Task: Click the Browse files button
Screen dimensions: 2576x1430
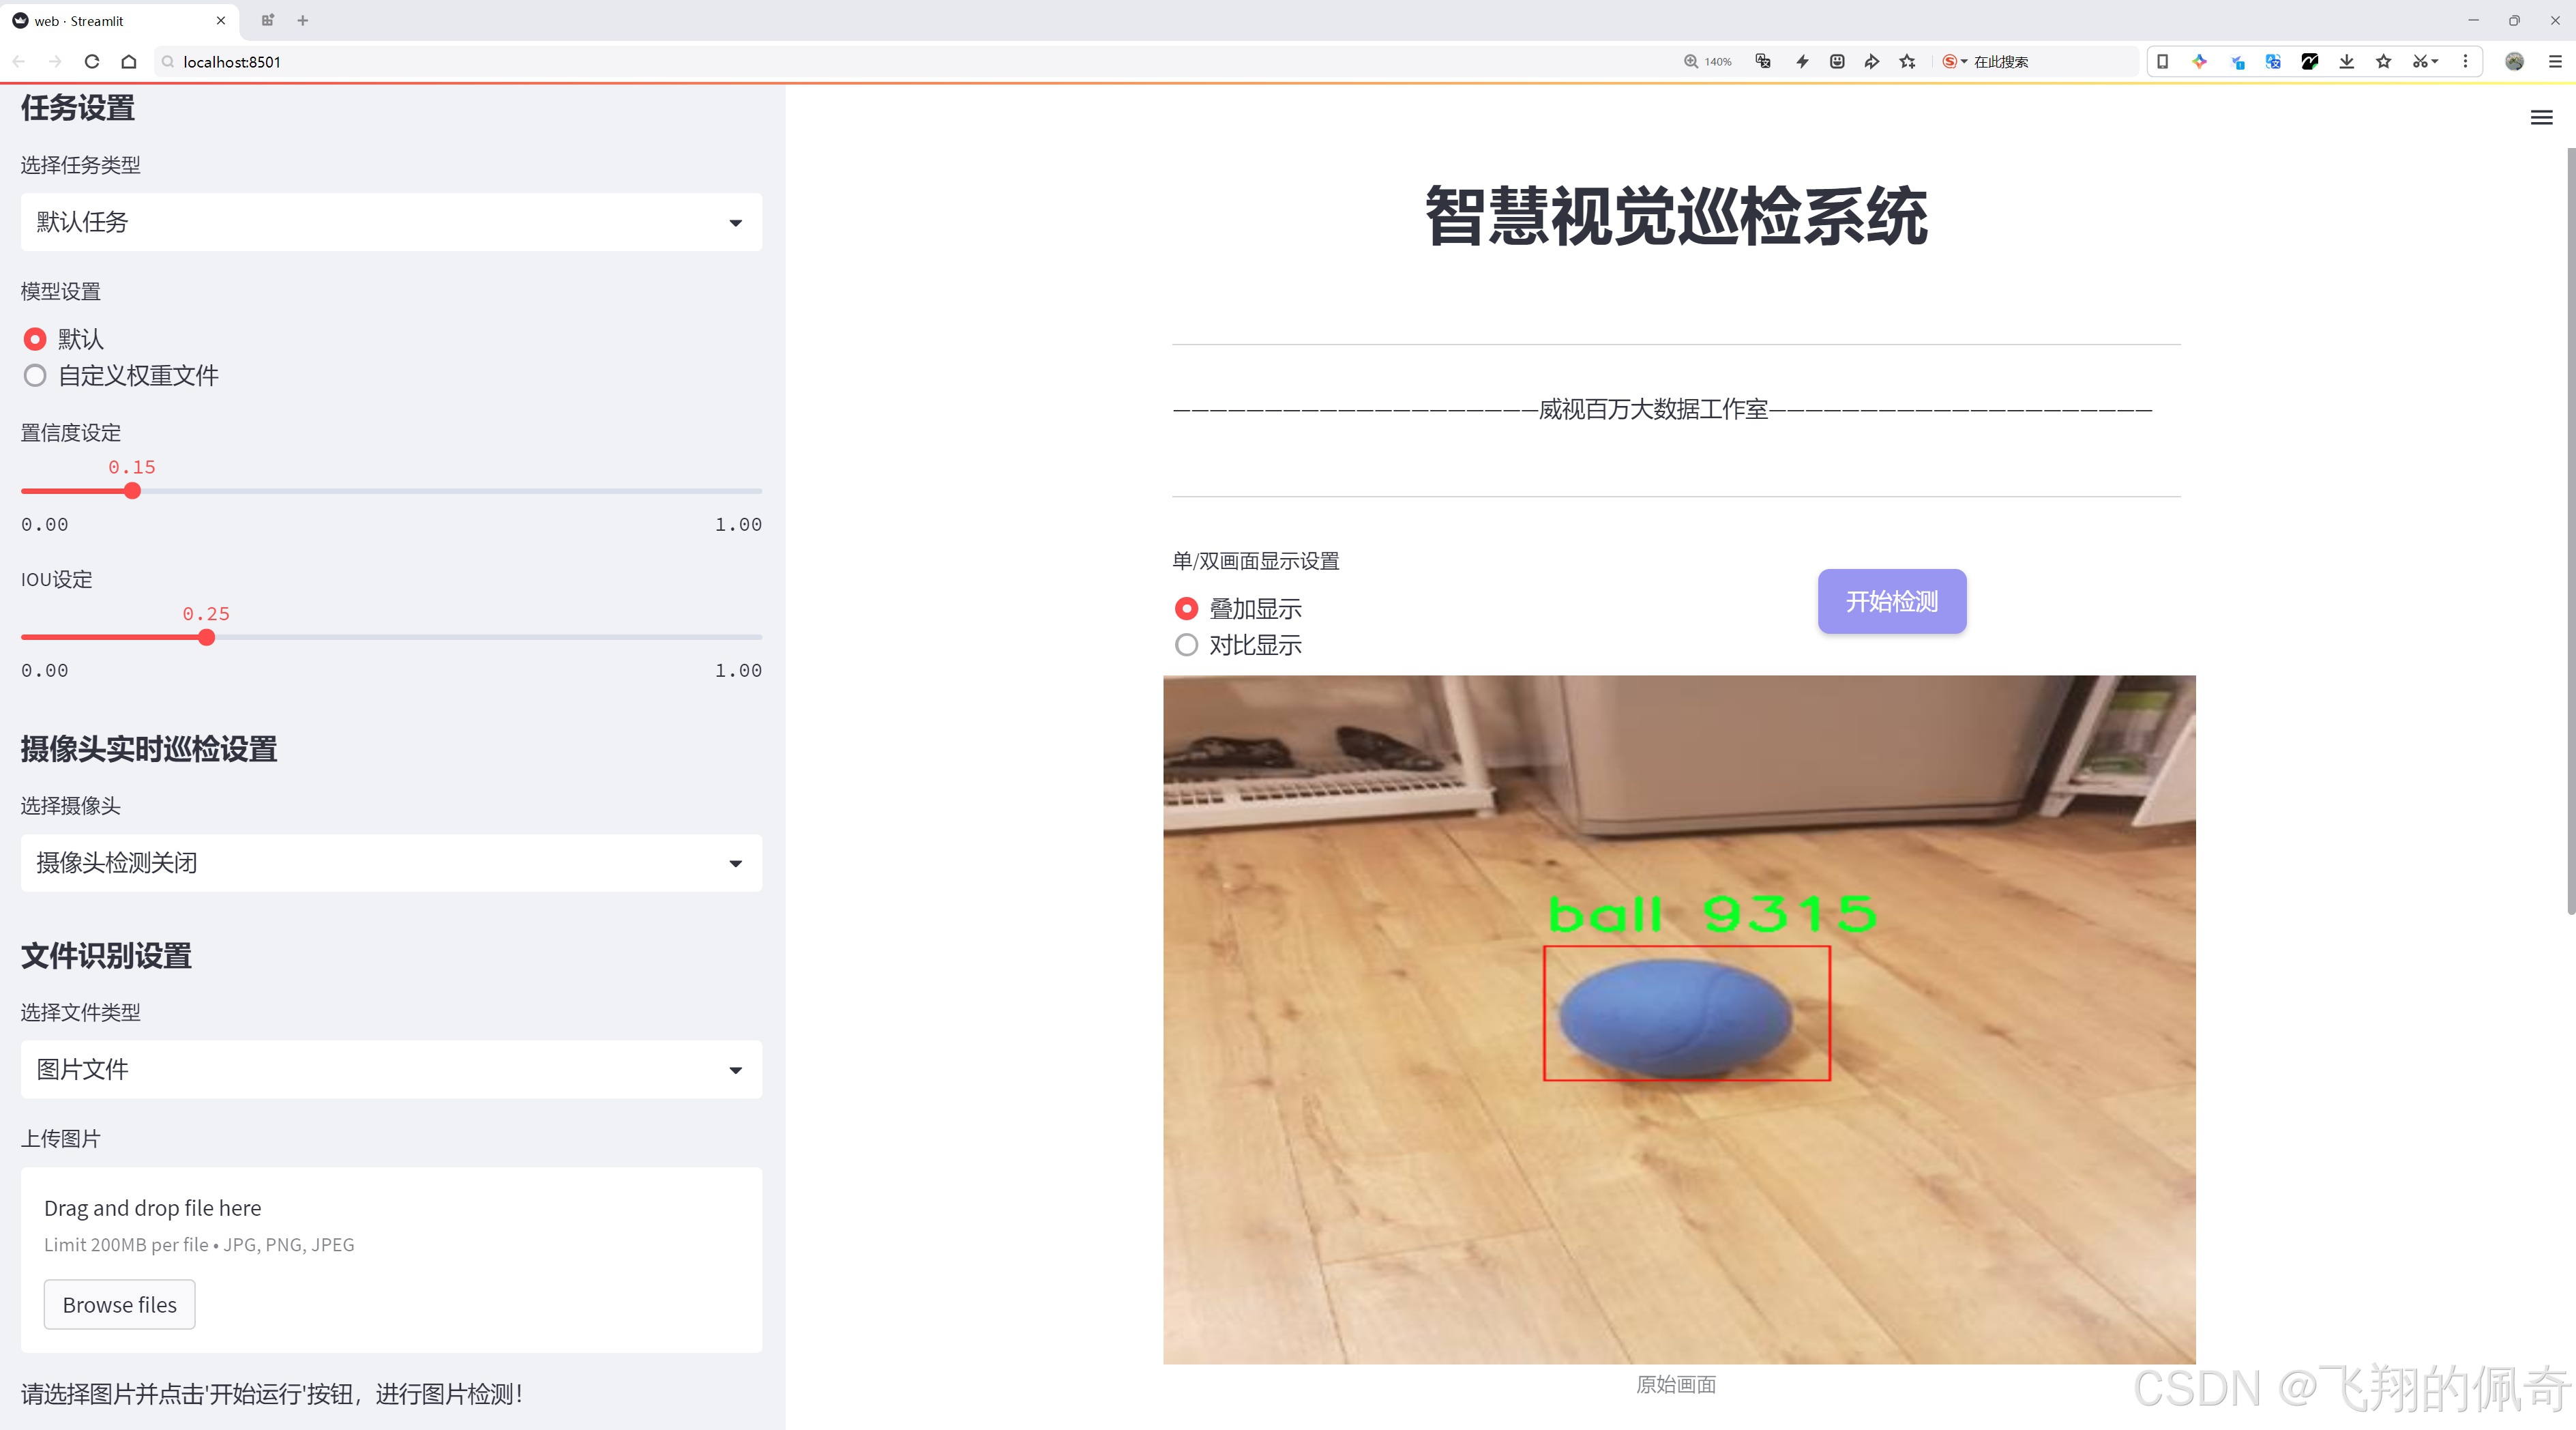Action: [x=119, y=1304]
